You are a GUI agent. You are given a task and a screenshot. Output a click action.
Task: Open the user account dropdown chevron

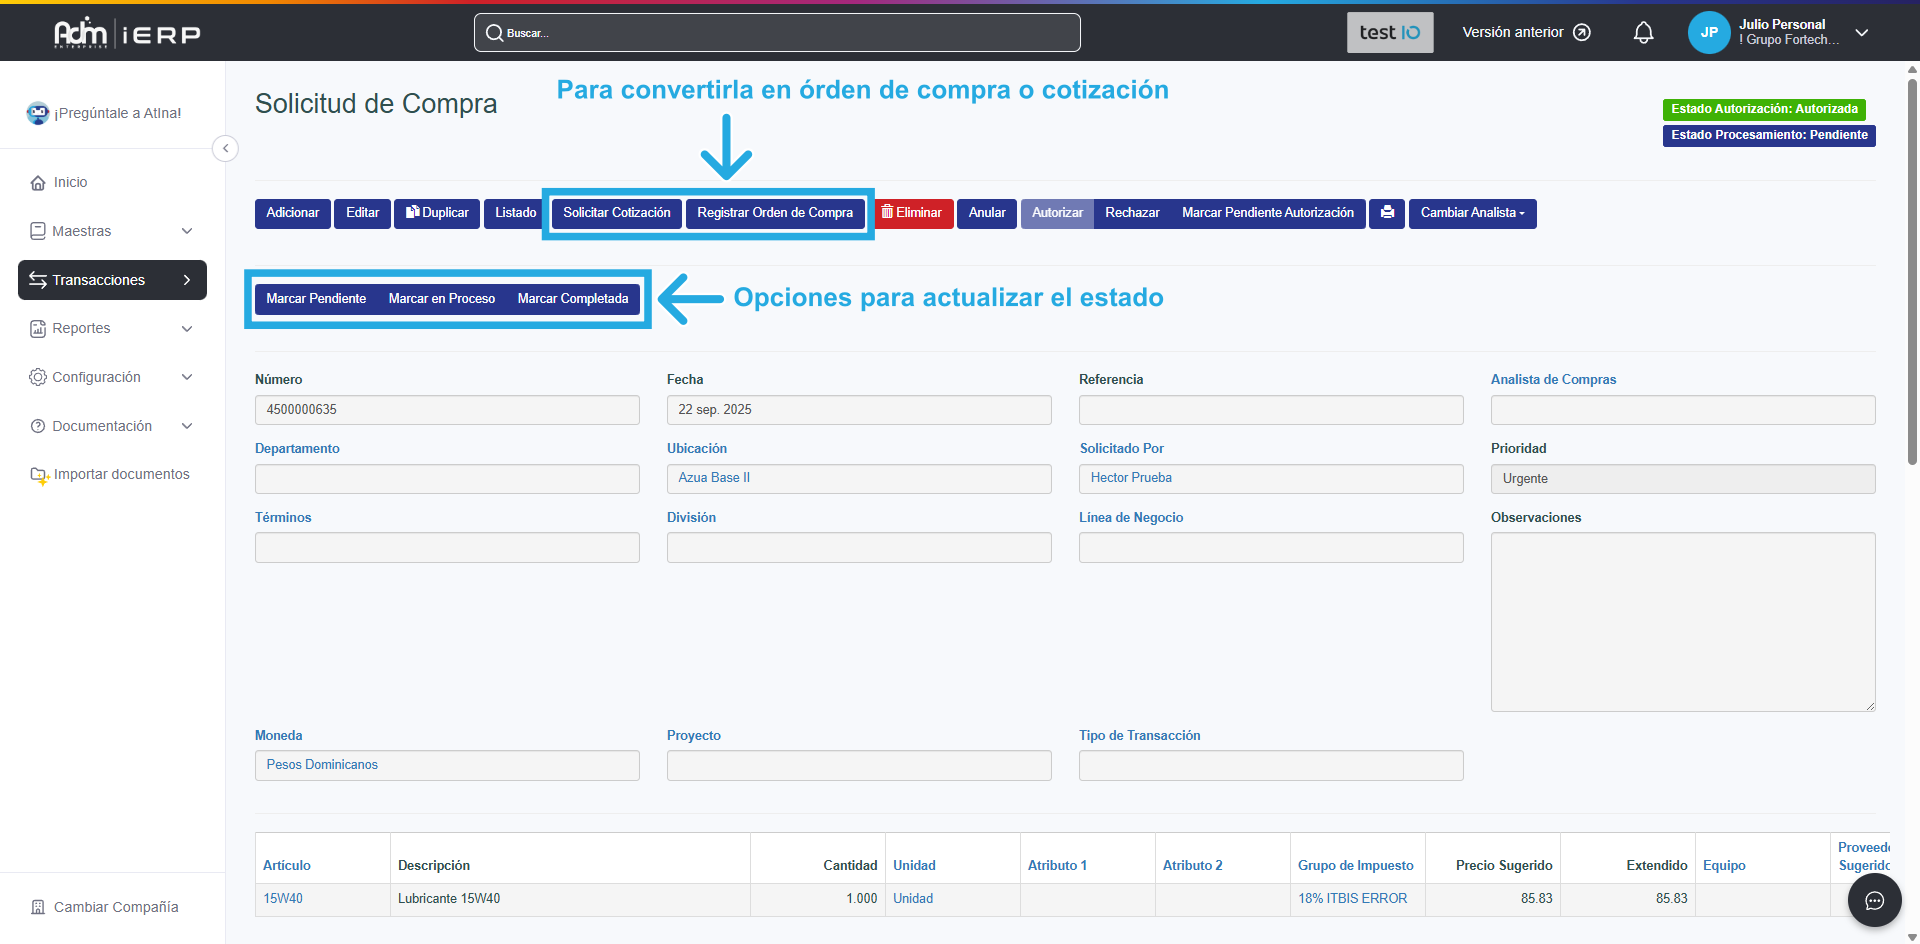point(1861,33)
